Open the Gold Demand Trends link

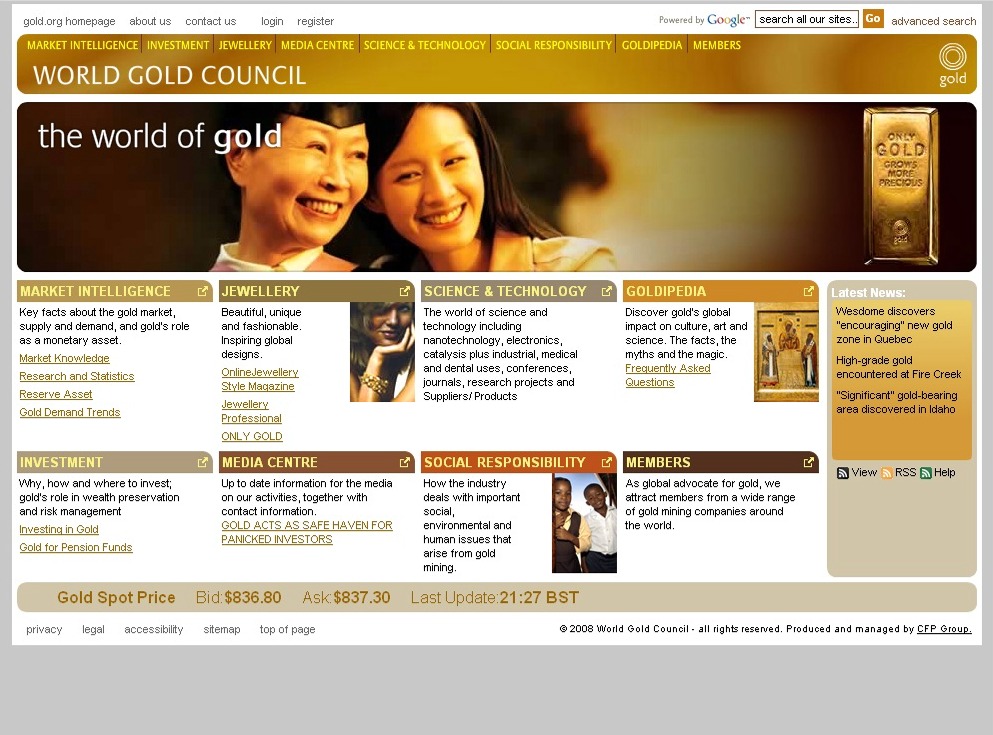(70, 413)
